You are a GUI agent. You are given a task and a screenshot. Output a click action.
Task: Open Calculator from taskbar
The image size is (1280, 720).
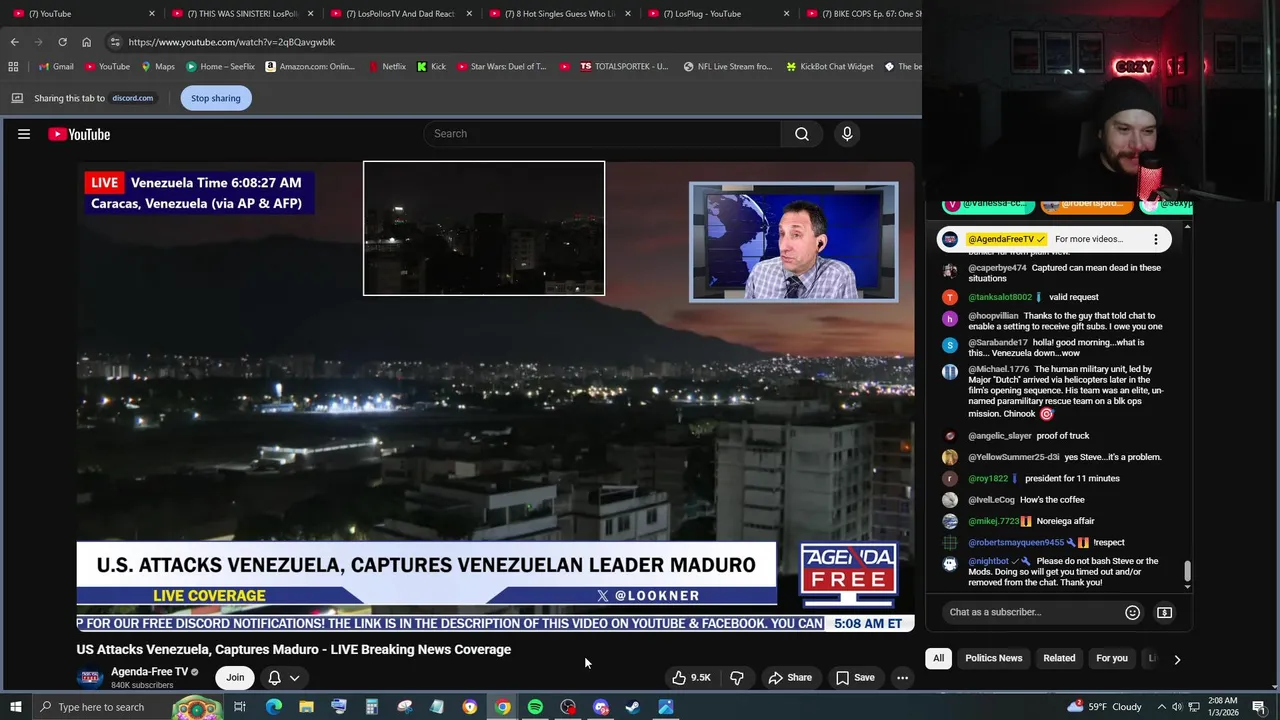coord(371,707)
